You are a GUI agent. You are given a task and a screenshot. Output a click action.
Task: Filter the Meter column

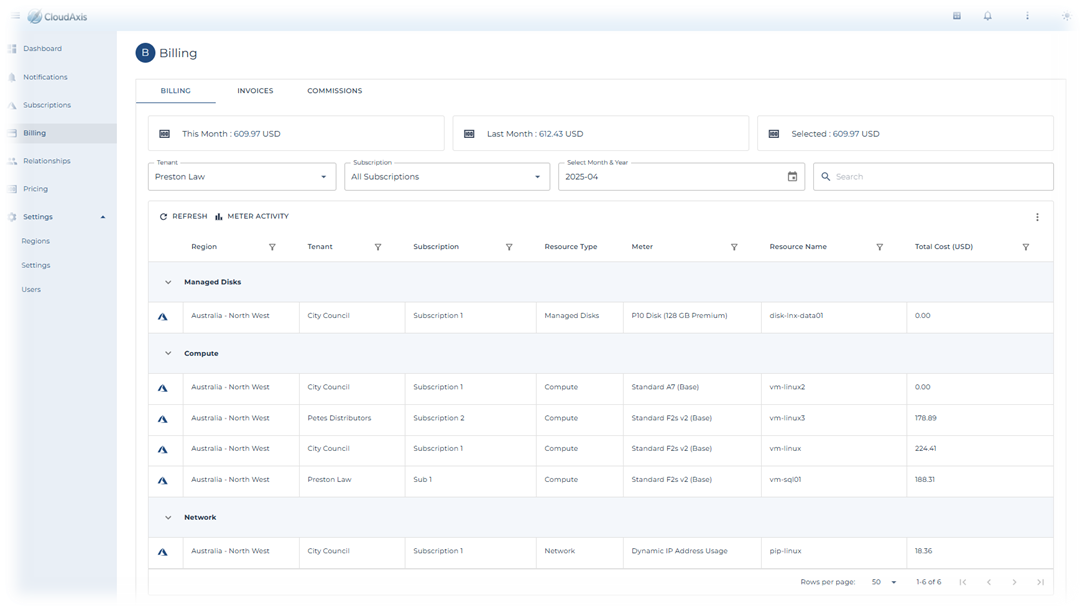[x=734, y=247]
